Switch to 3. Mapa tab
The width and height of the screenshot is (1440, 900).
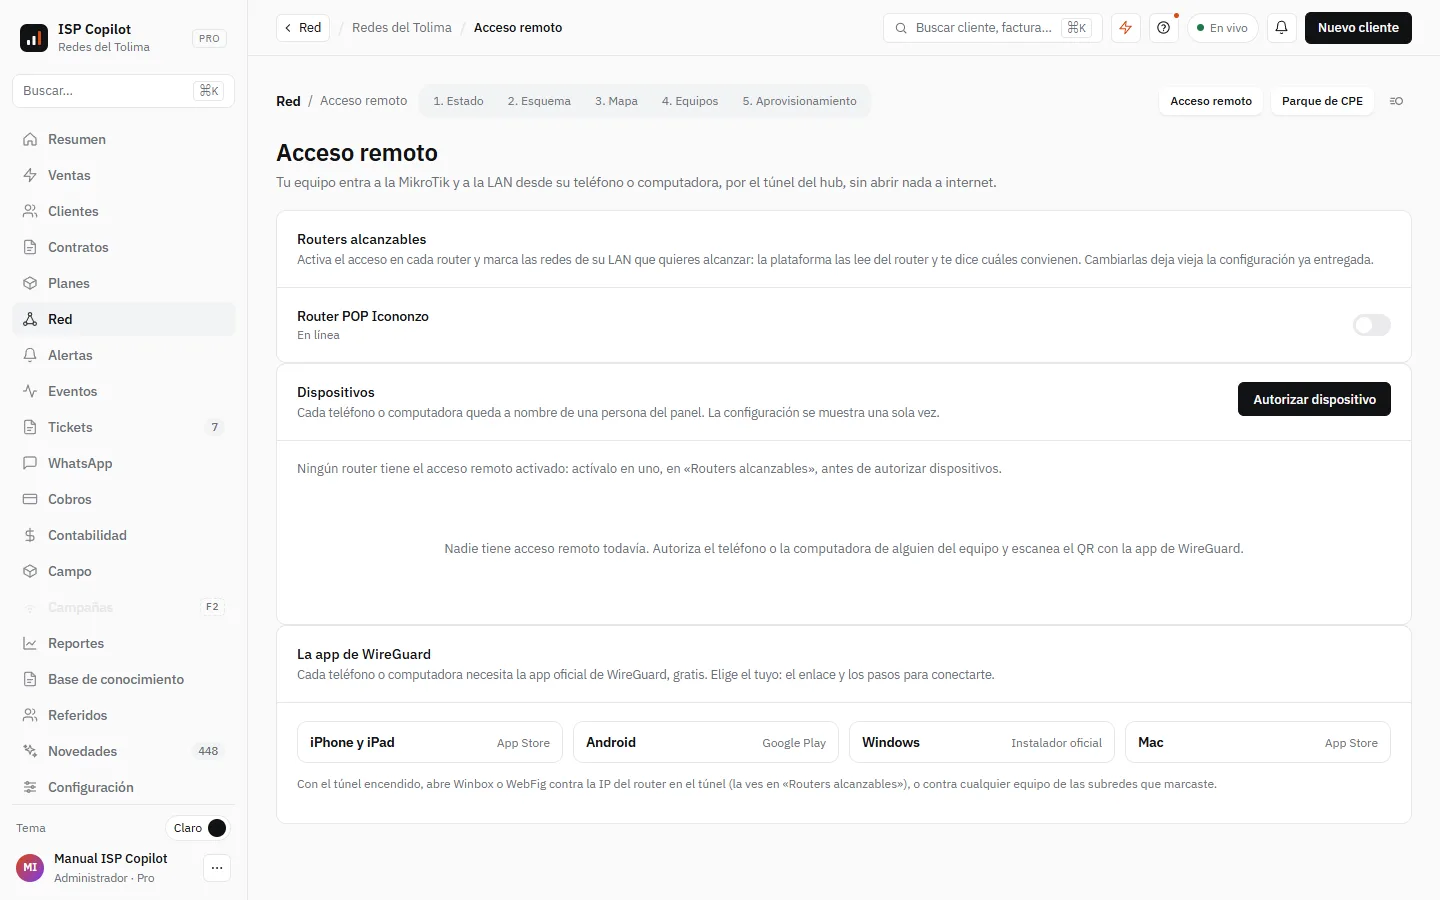tap(616, 101)
